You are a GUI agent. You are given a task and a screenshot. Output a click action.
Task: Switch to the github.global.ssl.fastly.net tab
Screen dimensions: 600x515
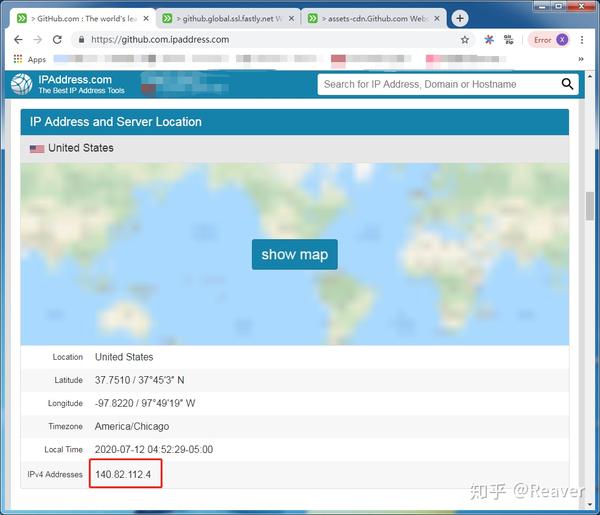point(228,18)
